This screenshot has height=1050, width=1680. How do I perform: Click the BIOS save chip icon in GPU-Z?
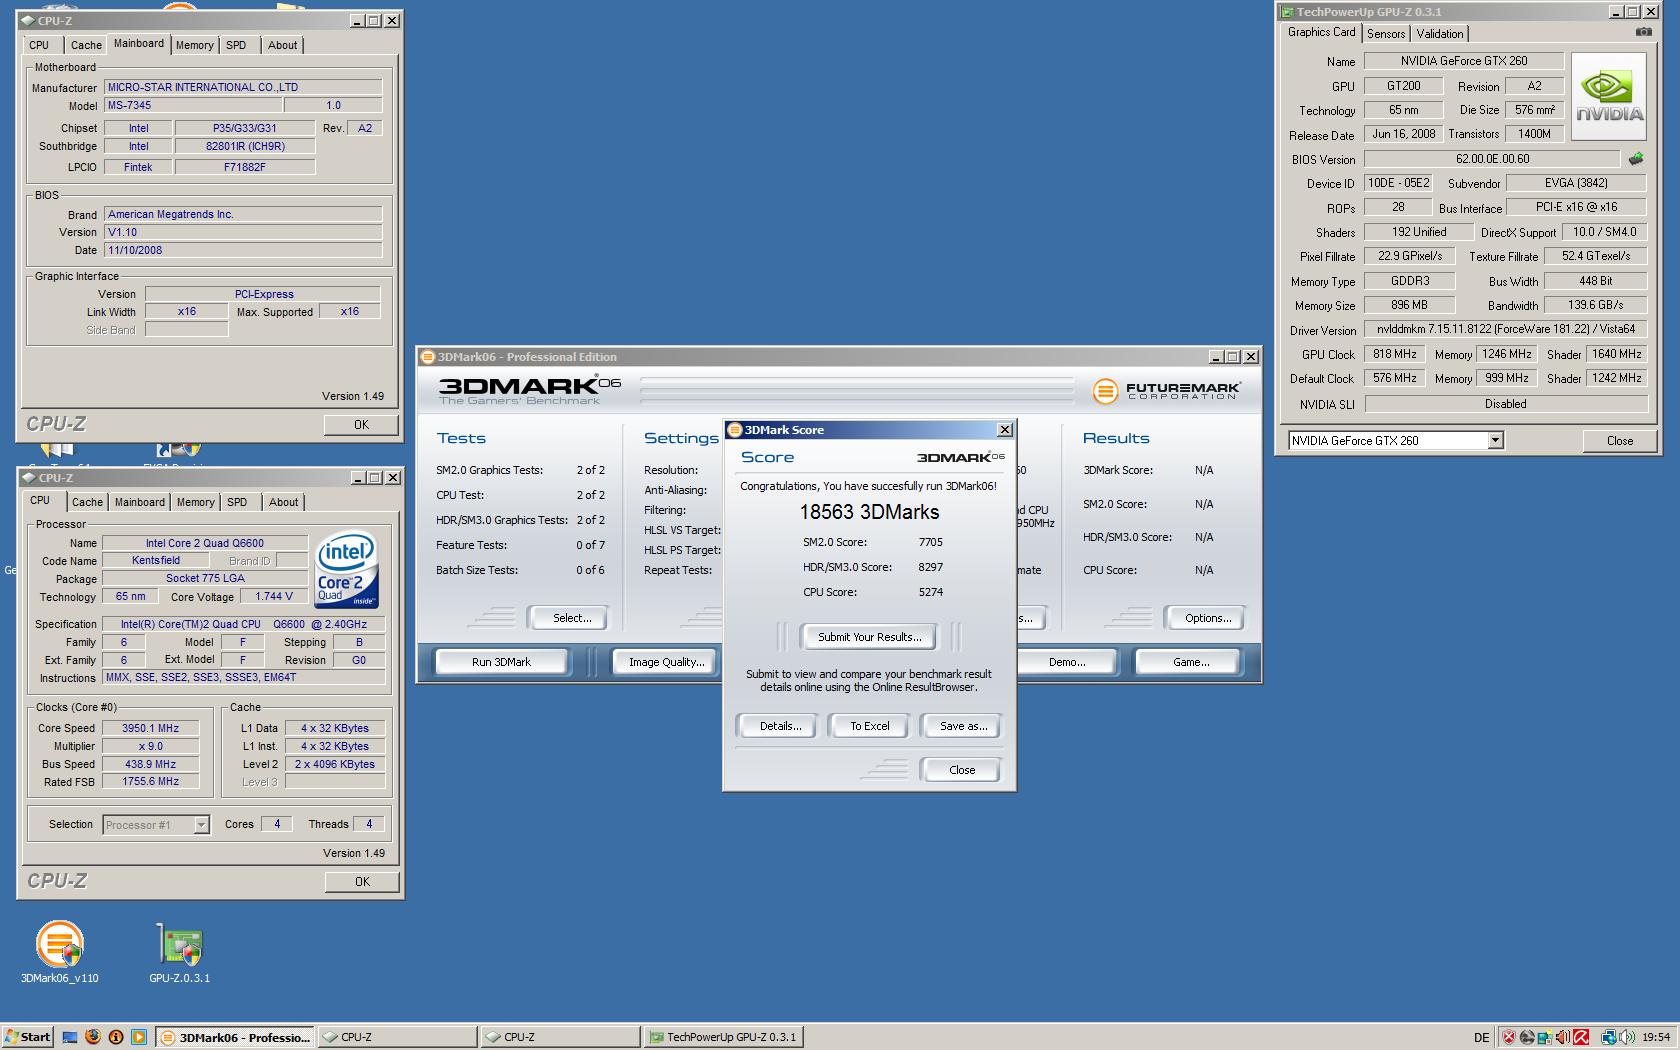1636,159
